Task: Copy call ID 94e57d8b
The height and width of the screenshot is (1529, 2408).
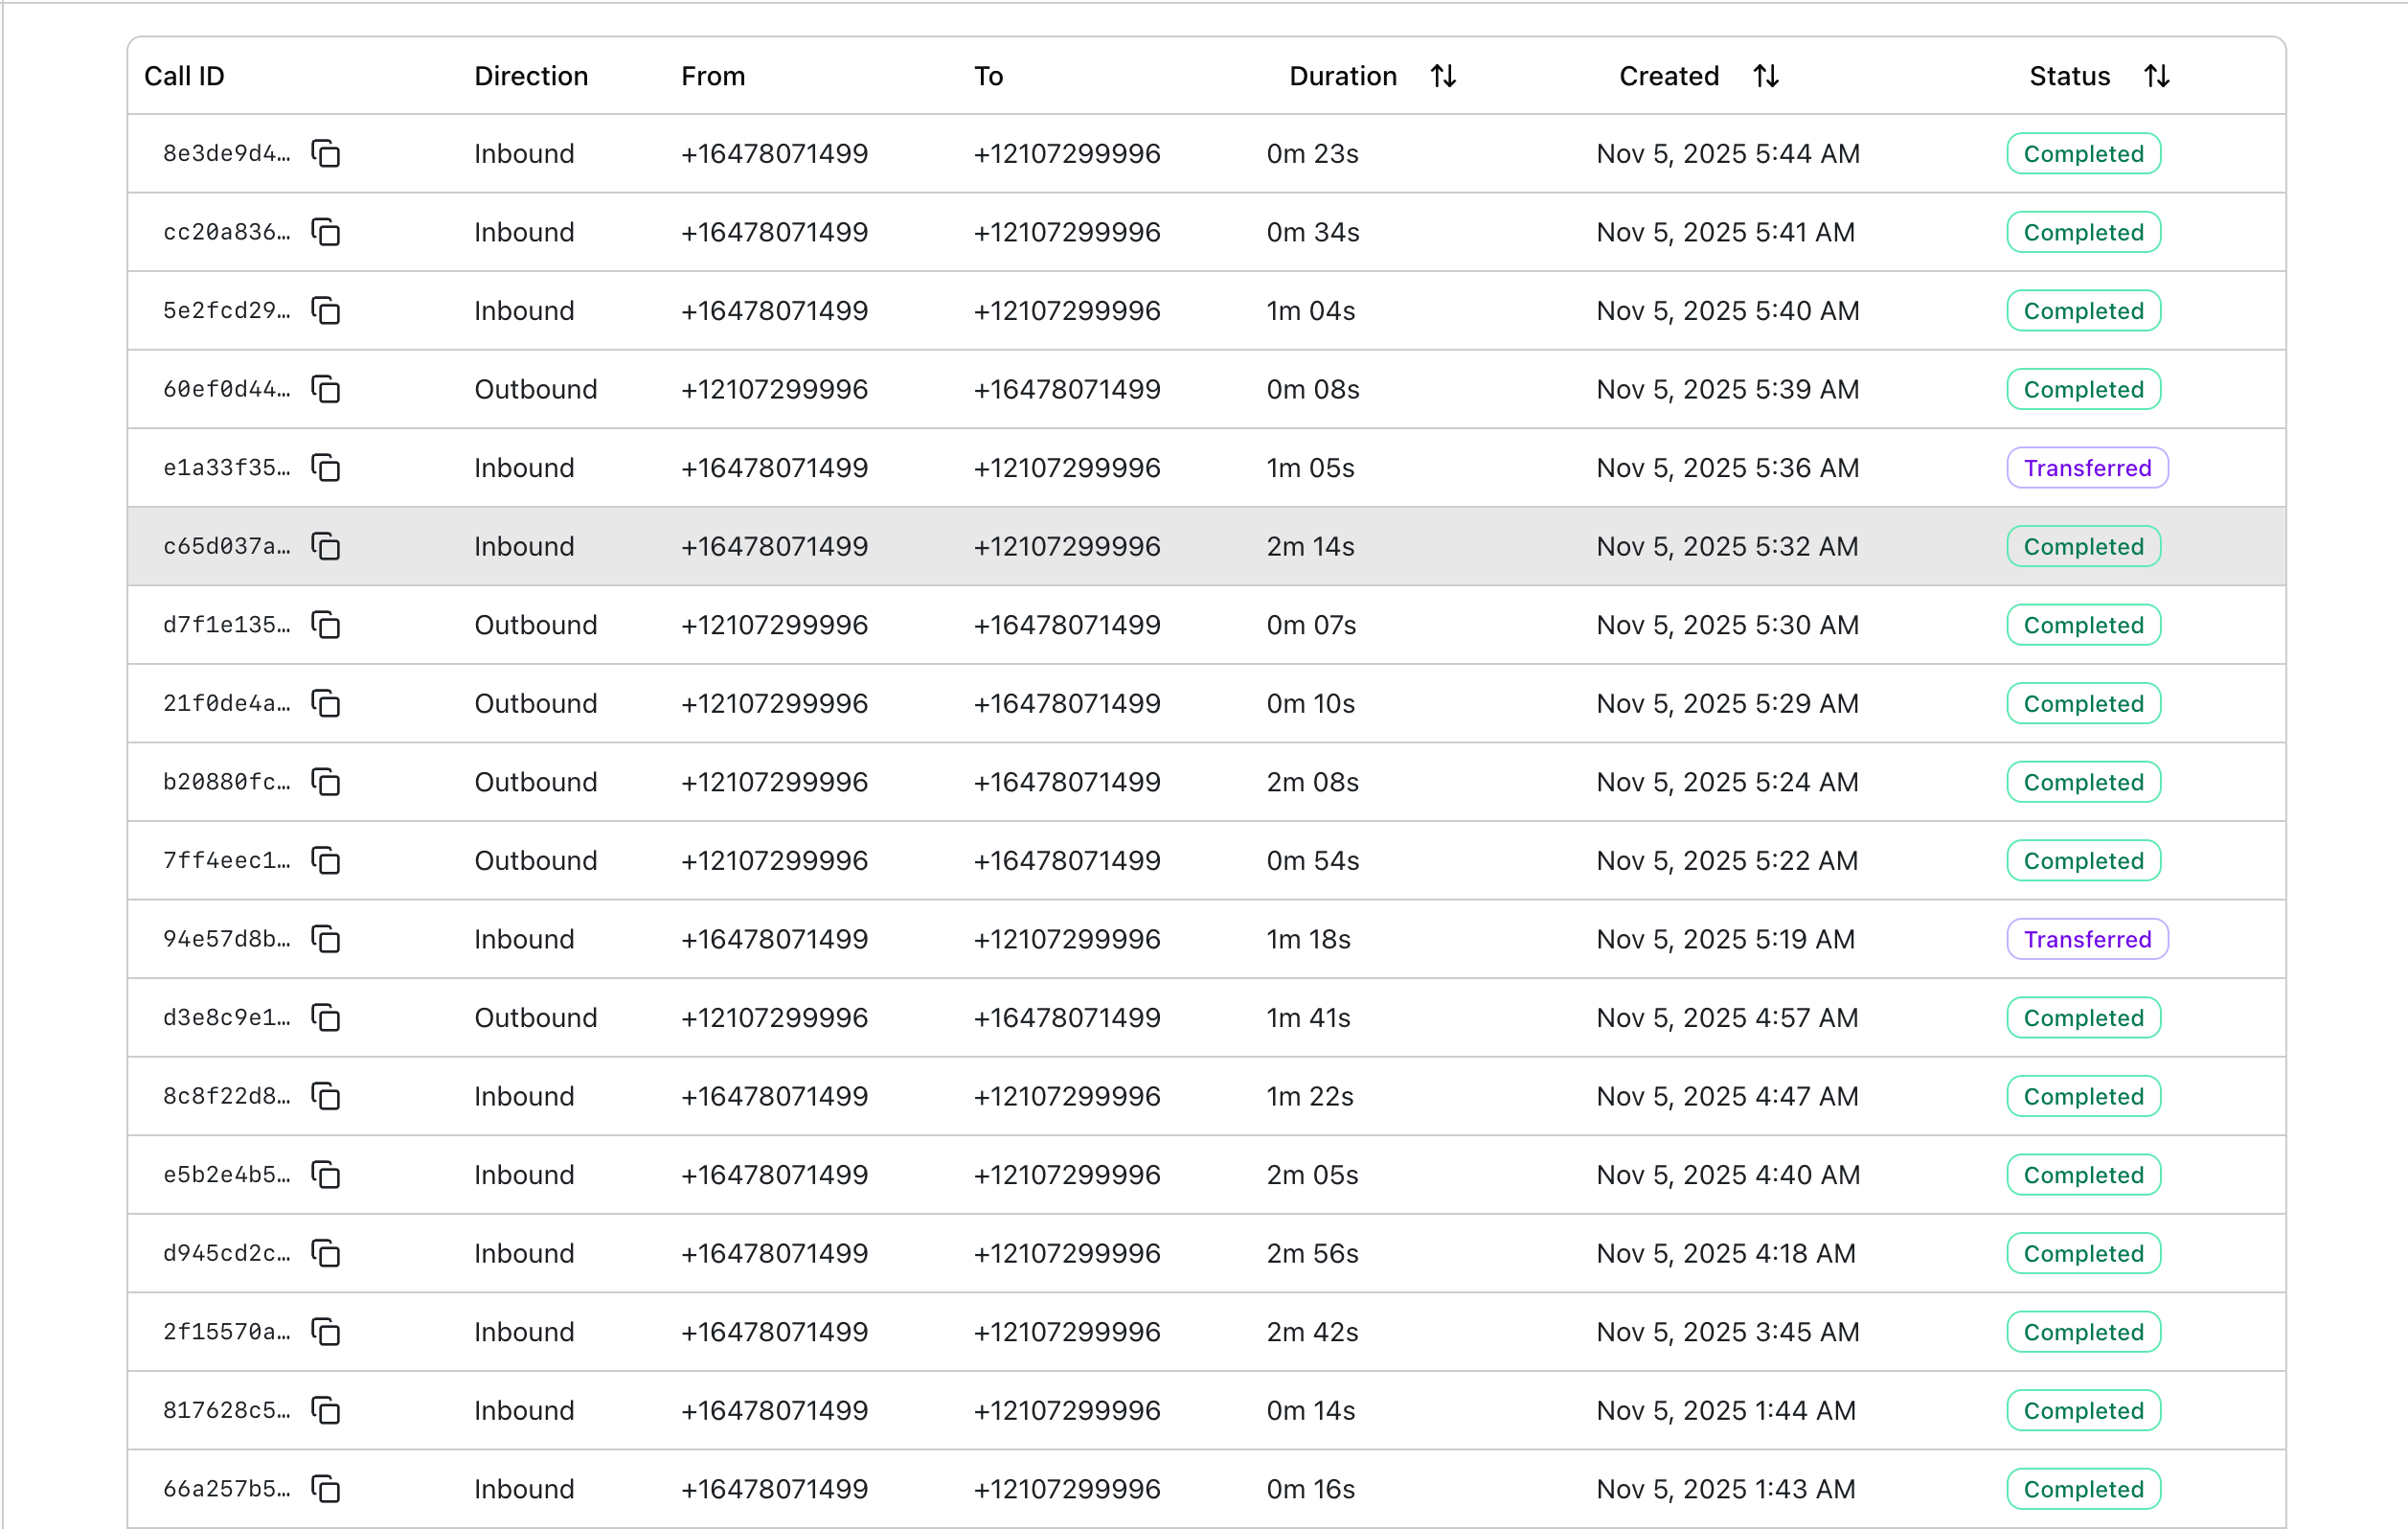Action: (326, 939)
